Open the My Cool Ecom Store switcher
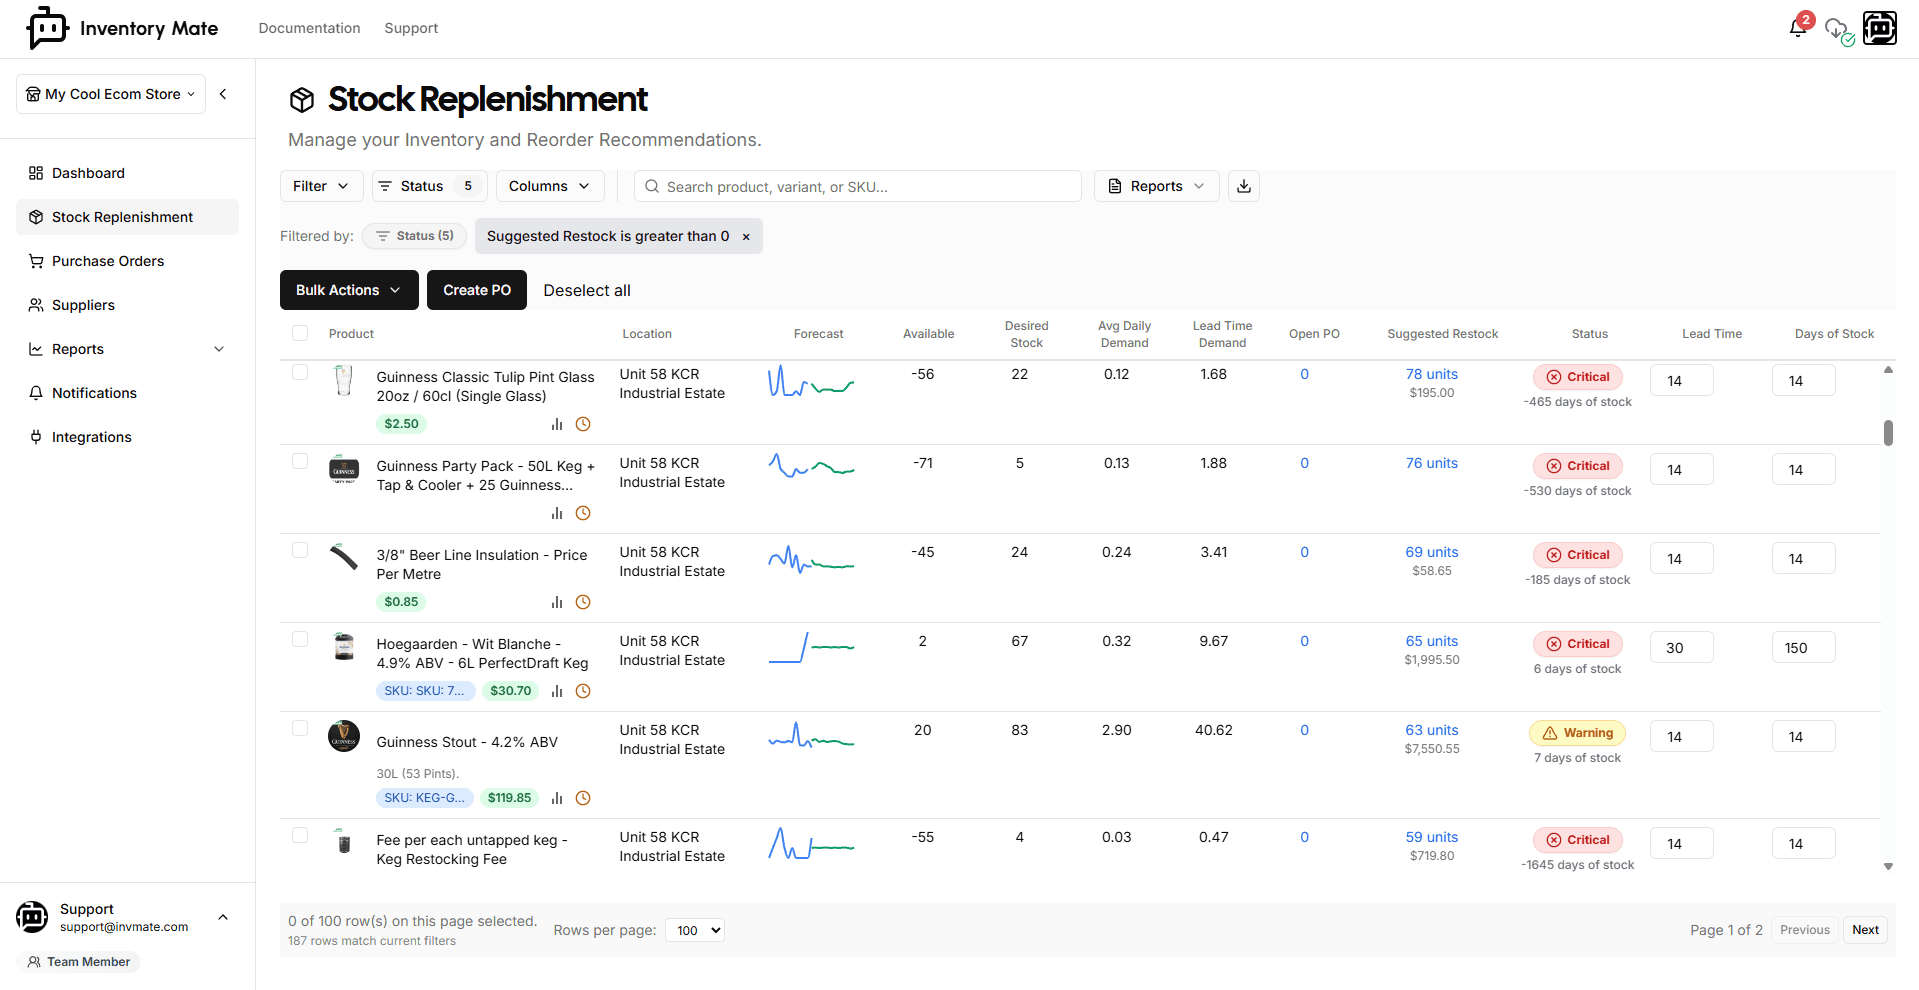The image size is (1919, 990). pyautogui.click(x=111, y=94)
